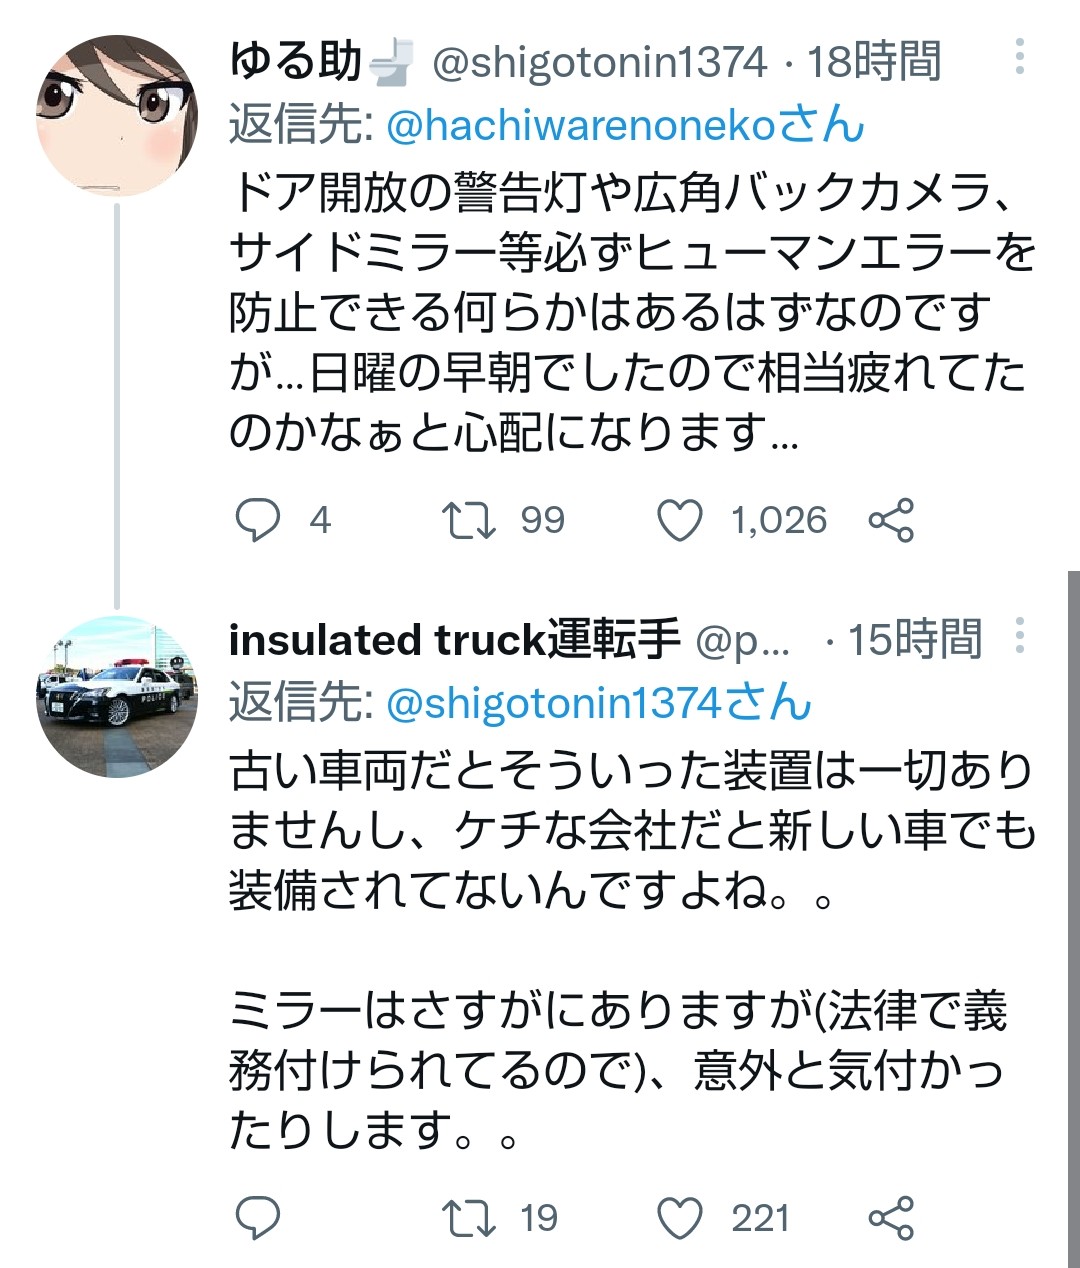
Task: View the police car avatar profile
Action: pos(117,696)
